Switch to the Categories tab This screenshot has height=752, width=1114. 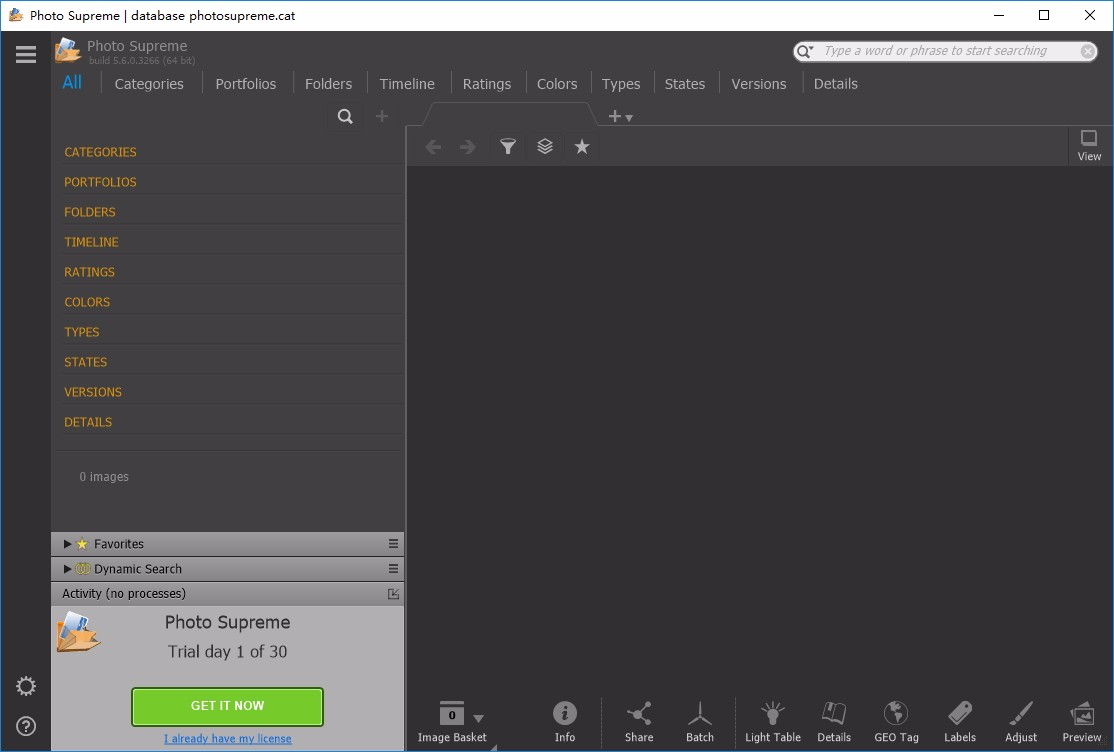[148, 84]
